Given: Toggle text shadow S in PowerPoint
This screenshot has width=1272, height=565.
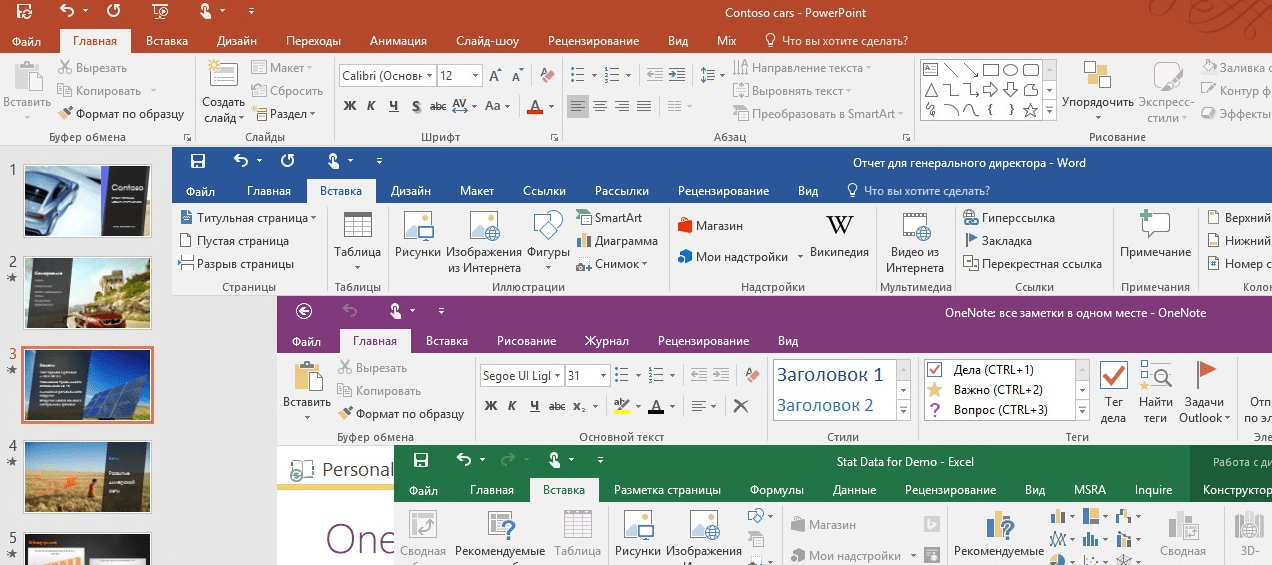Looking at the screenshot, I should [415, 106].
